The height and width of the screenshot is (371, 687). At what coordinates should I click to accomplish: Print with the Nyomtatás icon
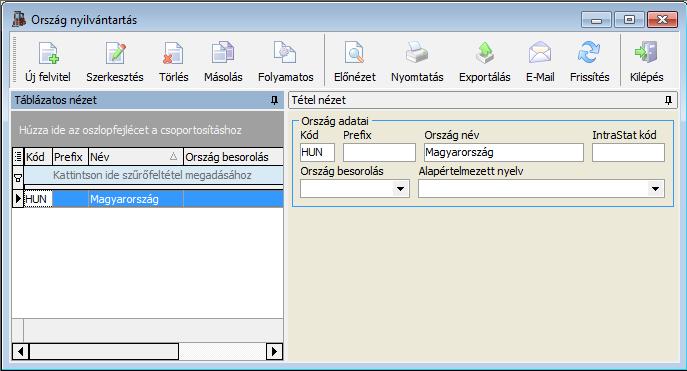tap(417, 62)
